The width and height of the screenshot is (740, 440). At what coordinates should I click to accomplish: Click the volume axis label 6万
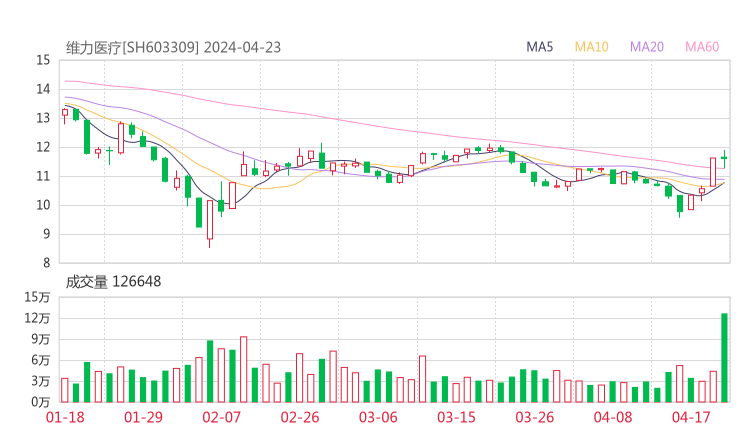coord(41,360)
